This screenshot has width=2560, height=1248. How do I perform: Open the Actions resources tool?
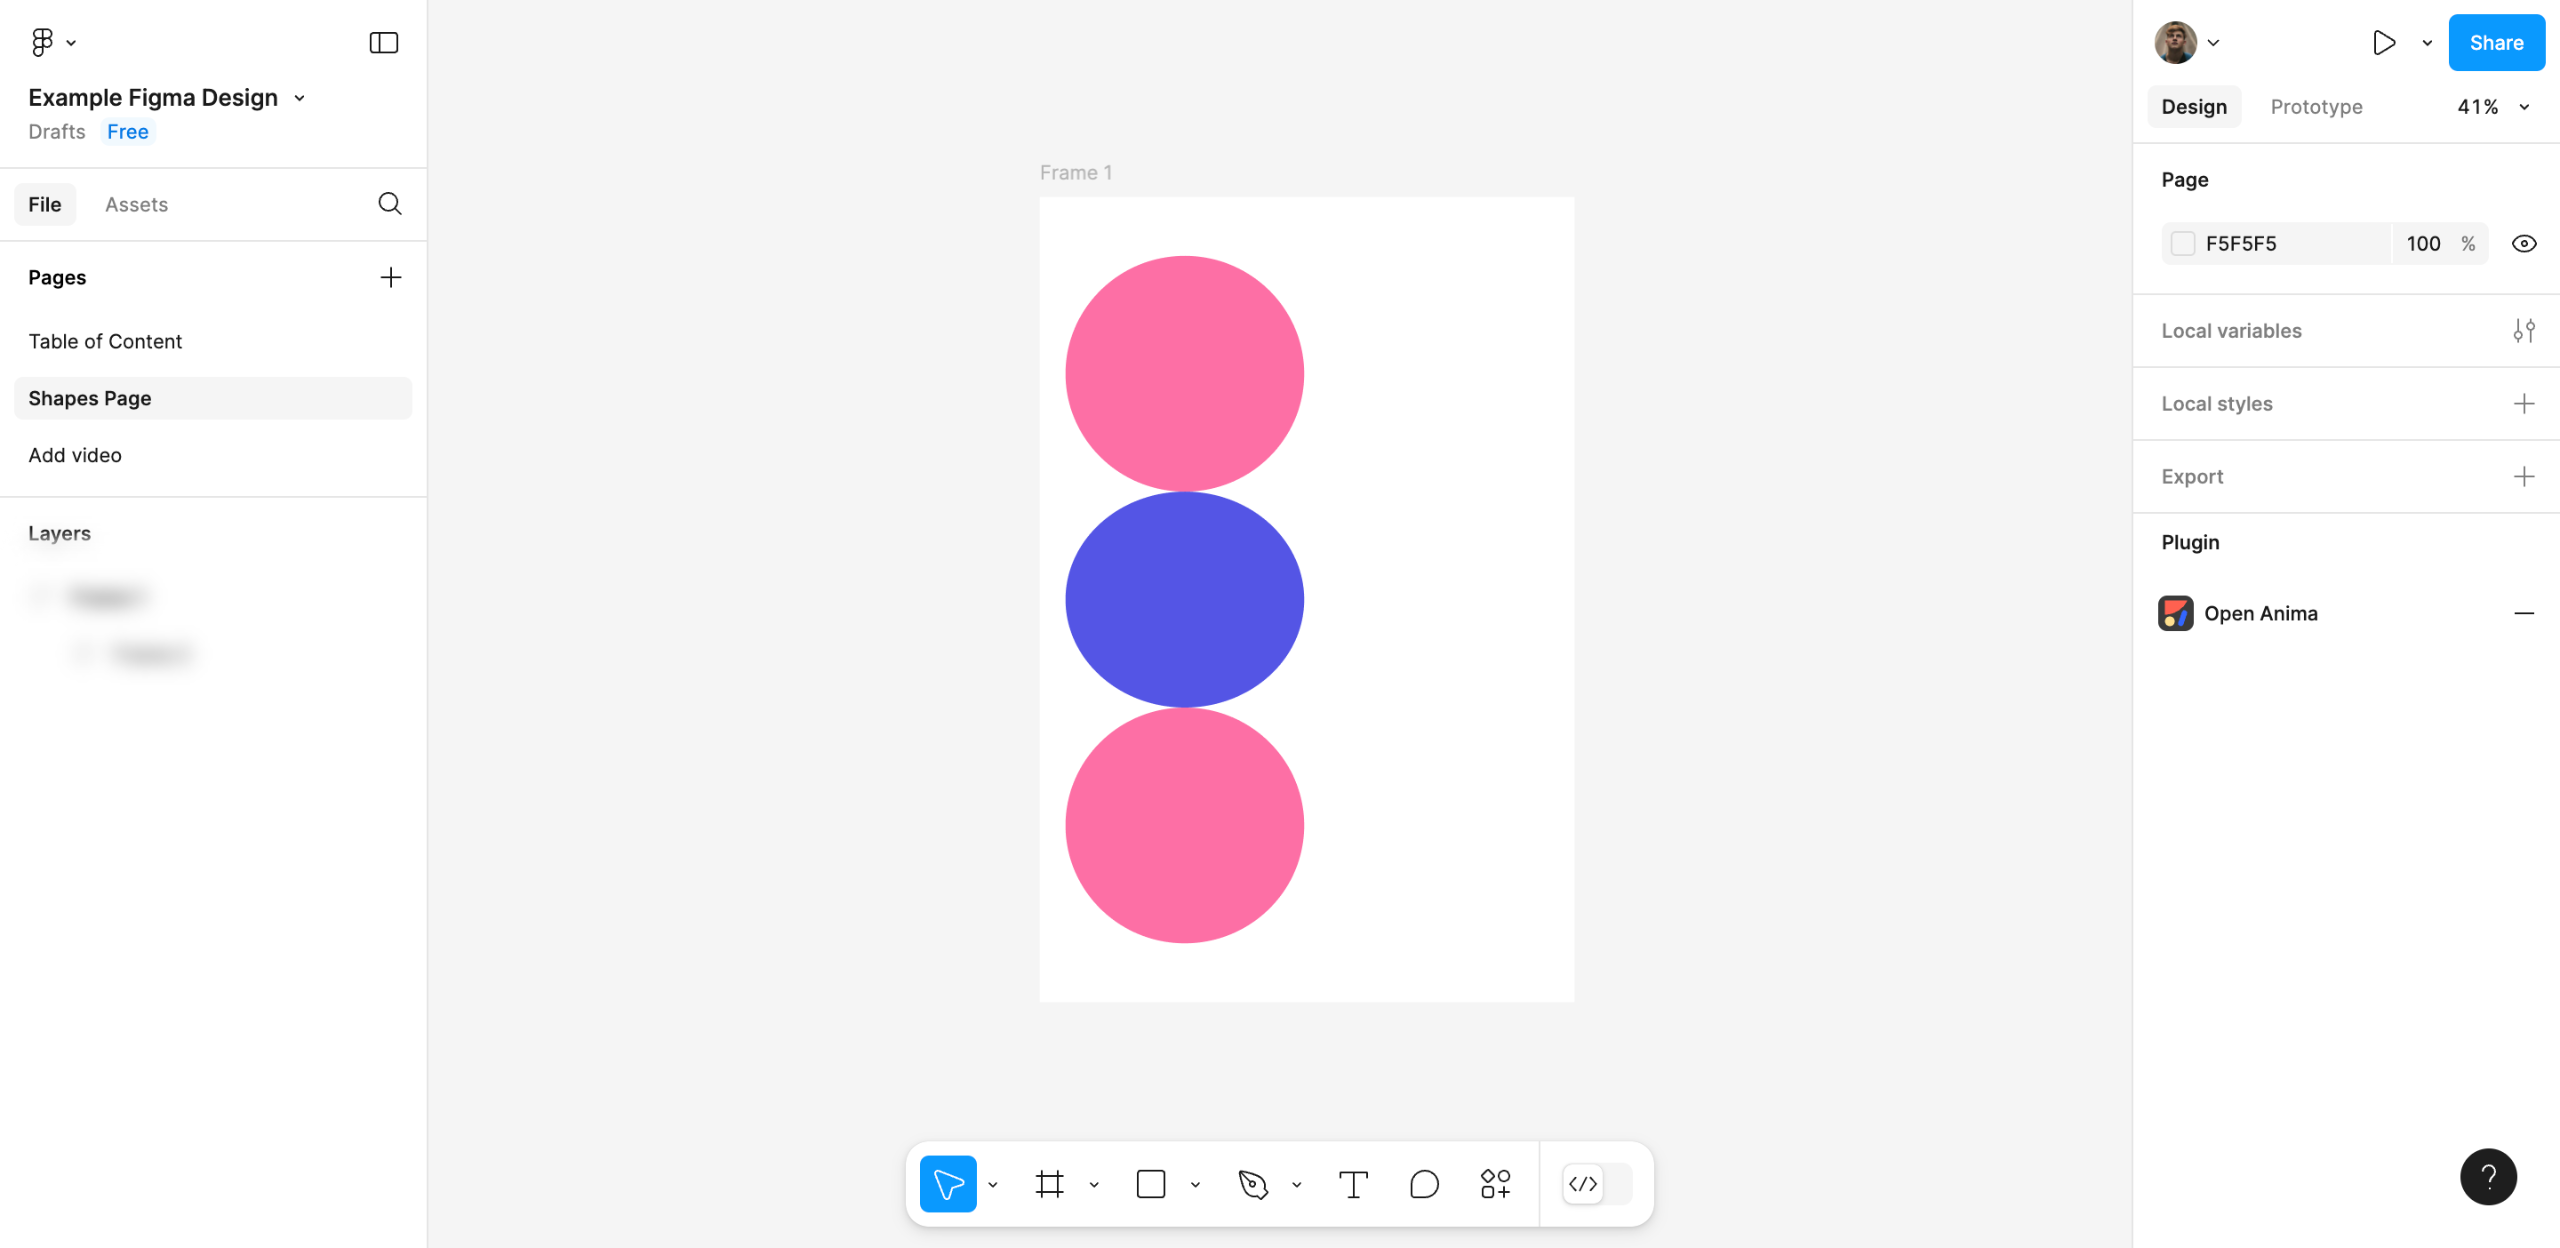click(1495, 1184)
